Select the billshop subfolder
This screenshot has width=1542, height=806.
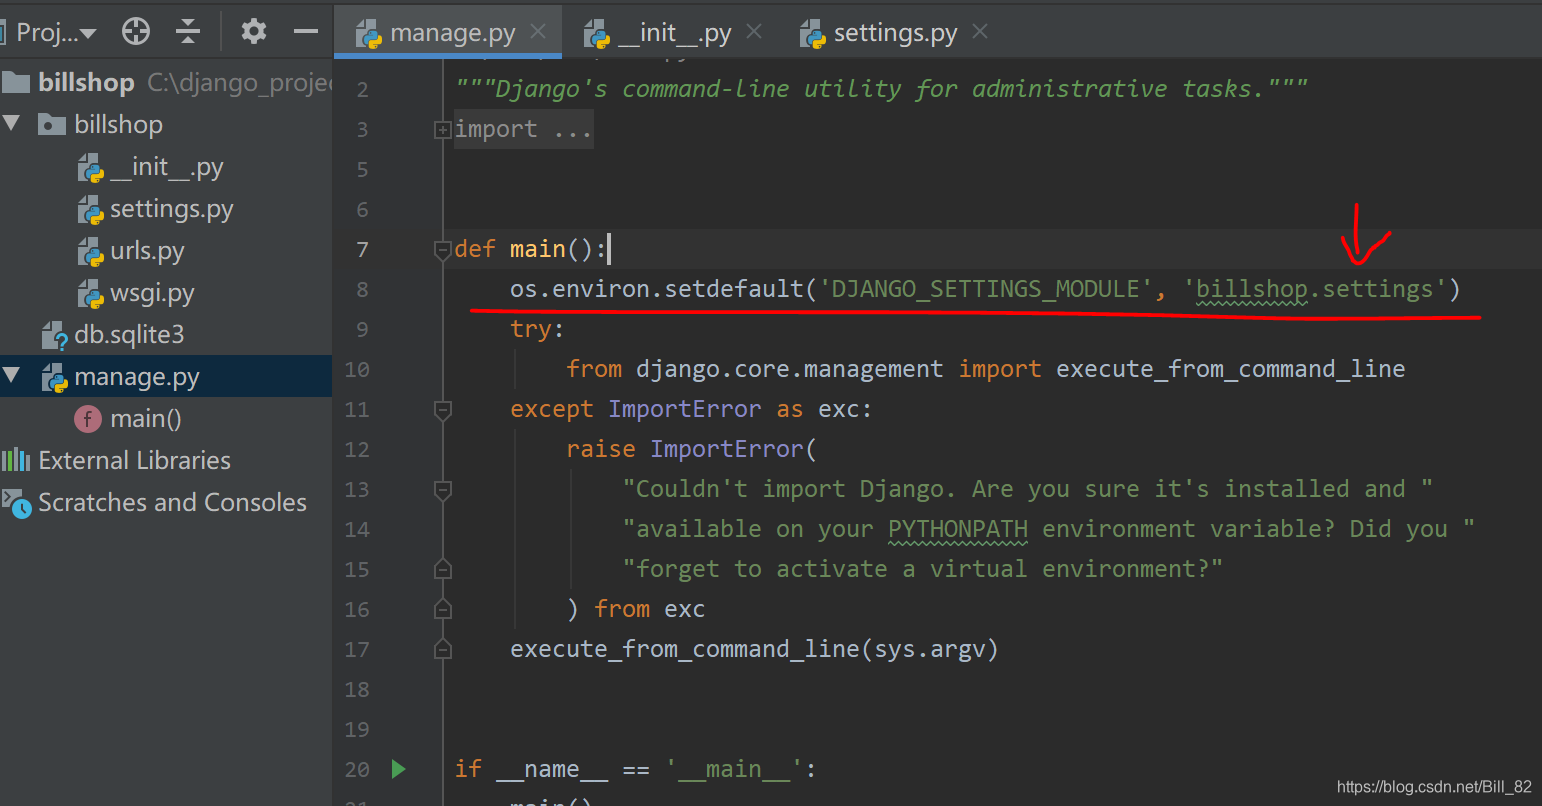pos(118,124)
